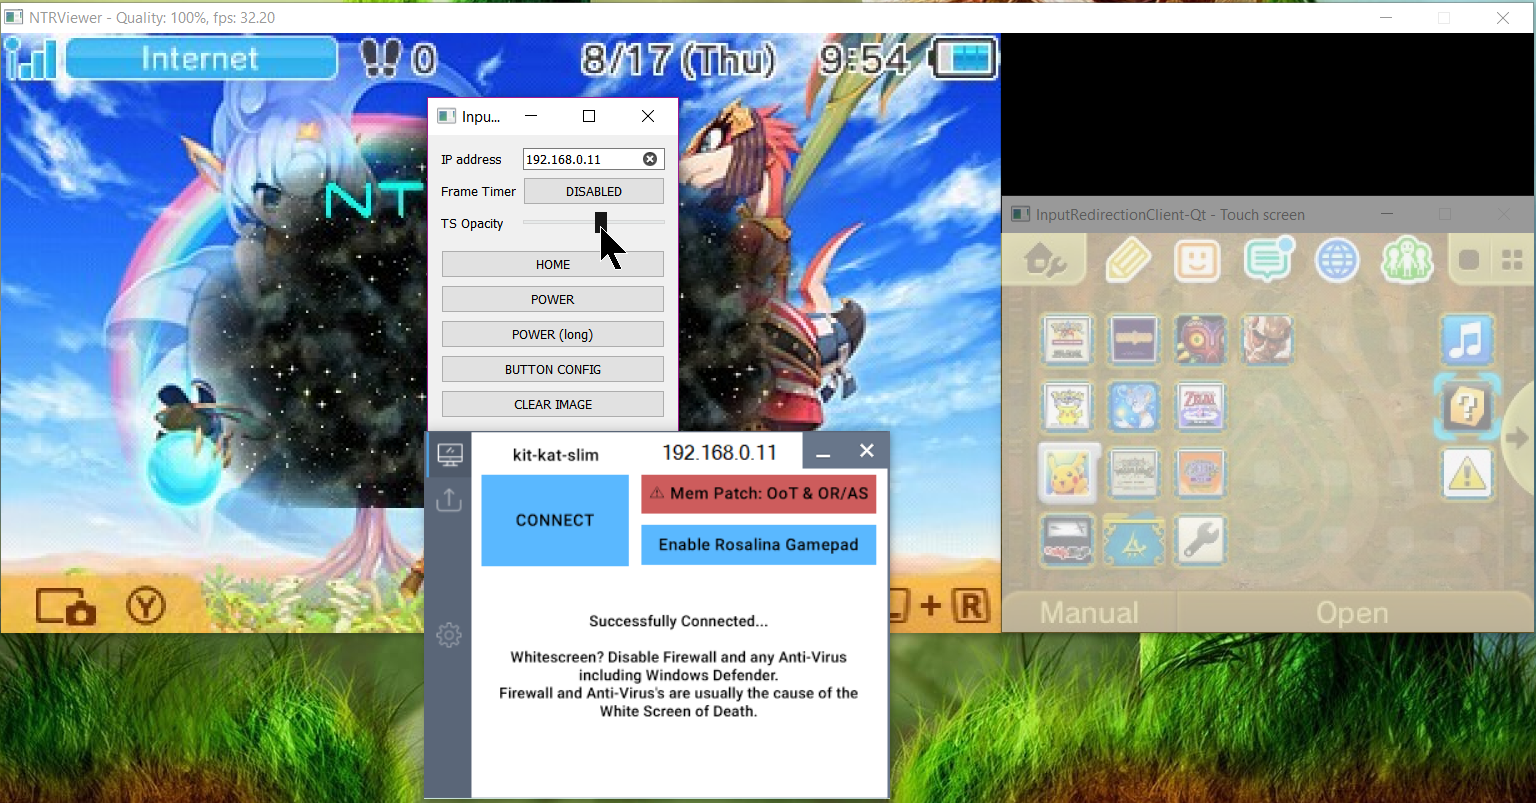Image resolution: width=1536 pixels, height=803 pixels.
Task: Select the Nintendo 3DS Sound music note
Action: [x=1466, y=339]
